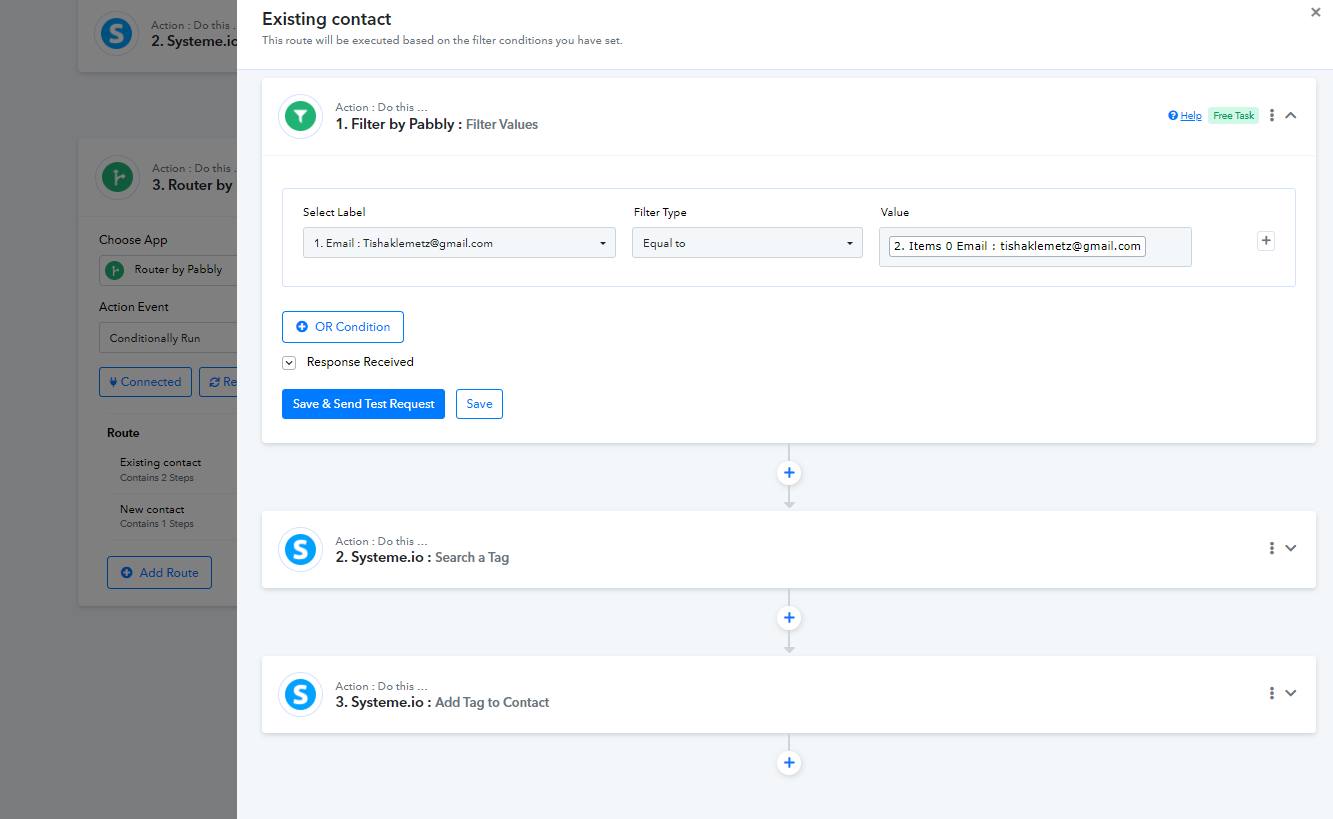Click the Systeme.io Add Tag to Contact title
The height and width of the screenshot is (819, 1333).
coord(442,702)
